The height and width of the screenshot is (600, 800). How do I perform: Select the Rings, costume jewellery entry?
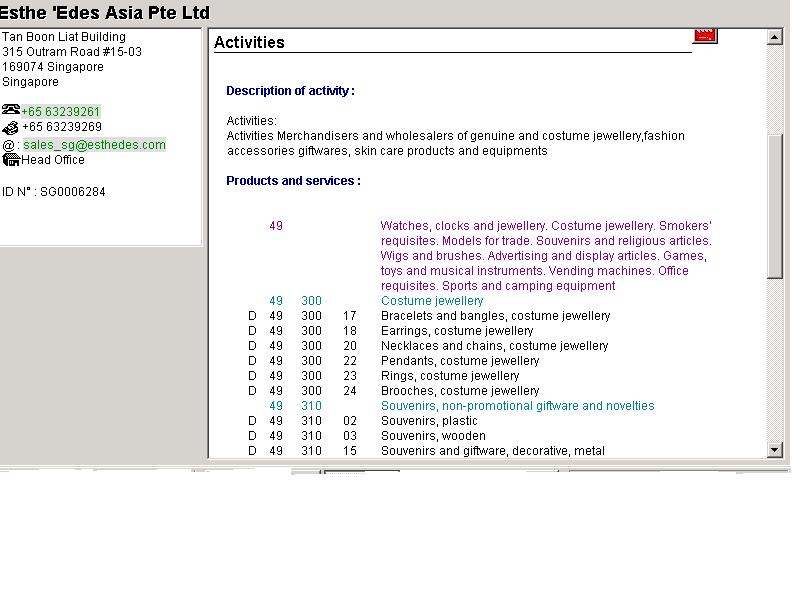click(x=450, y=376)
